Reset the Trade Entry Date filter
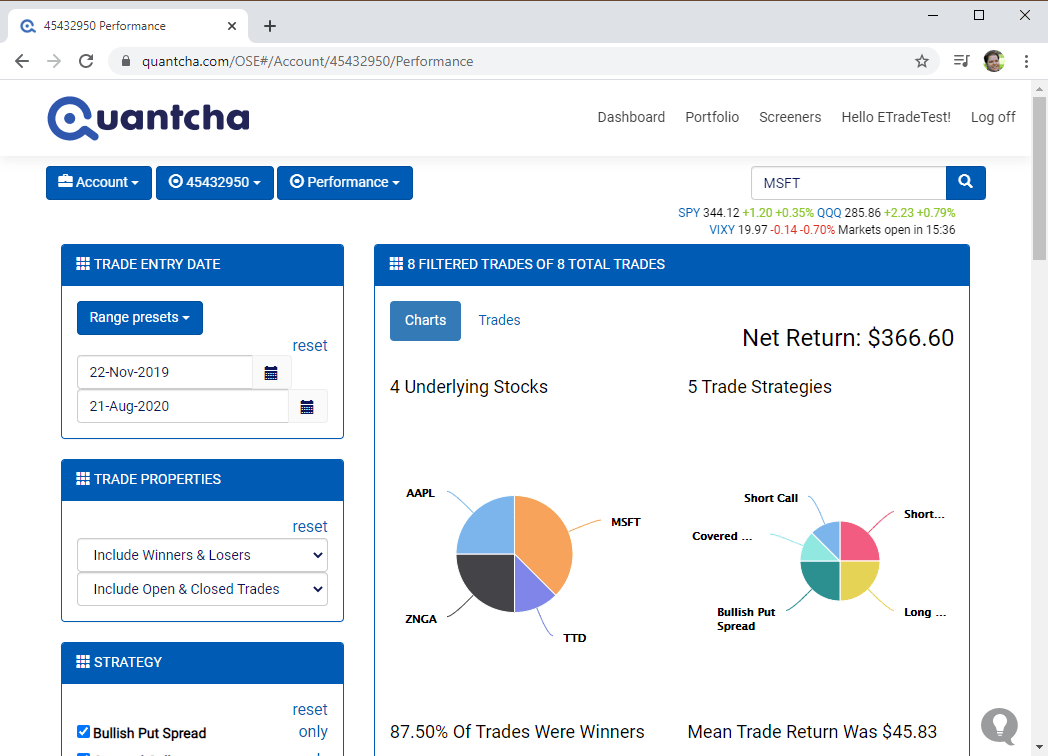1048x756 pixels. [310, 346]
